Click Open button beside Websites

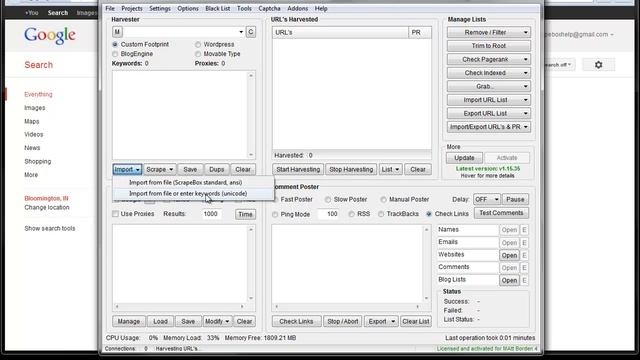coord(509,256)
